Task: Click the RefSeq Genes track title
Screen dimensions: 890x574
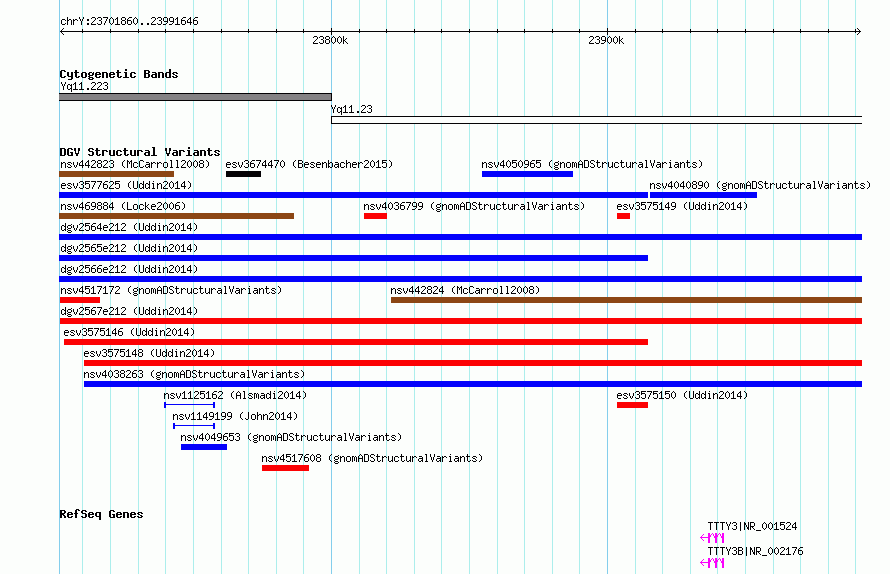Action: (x=101, y=514)
